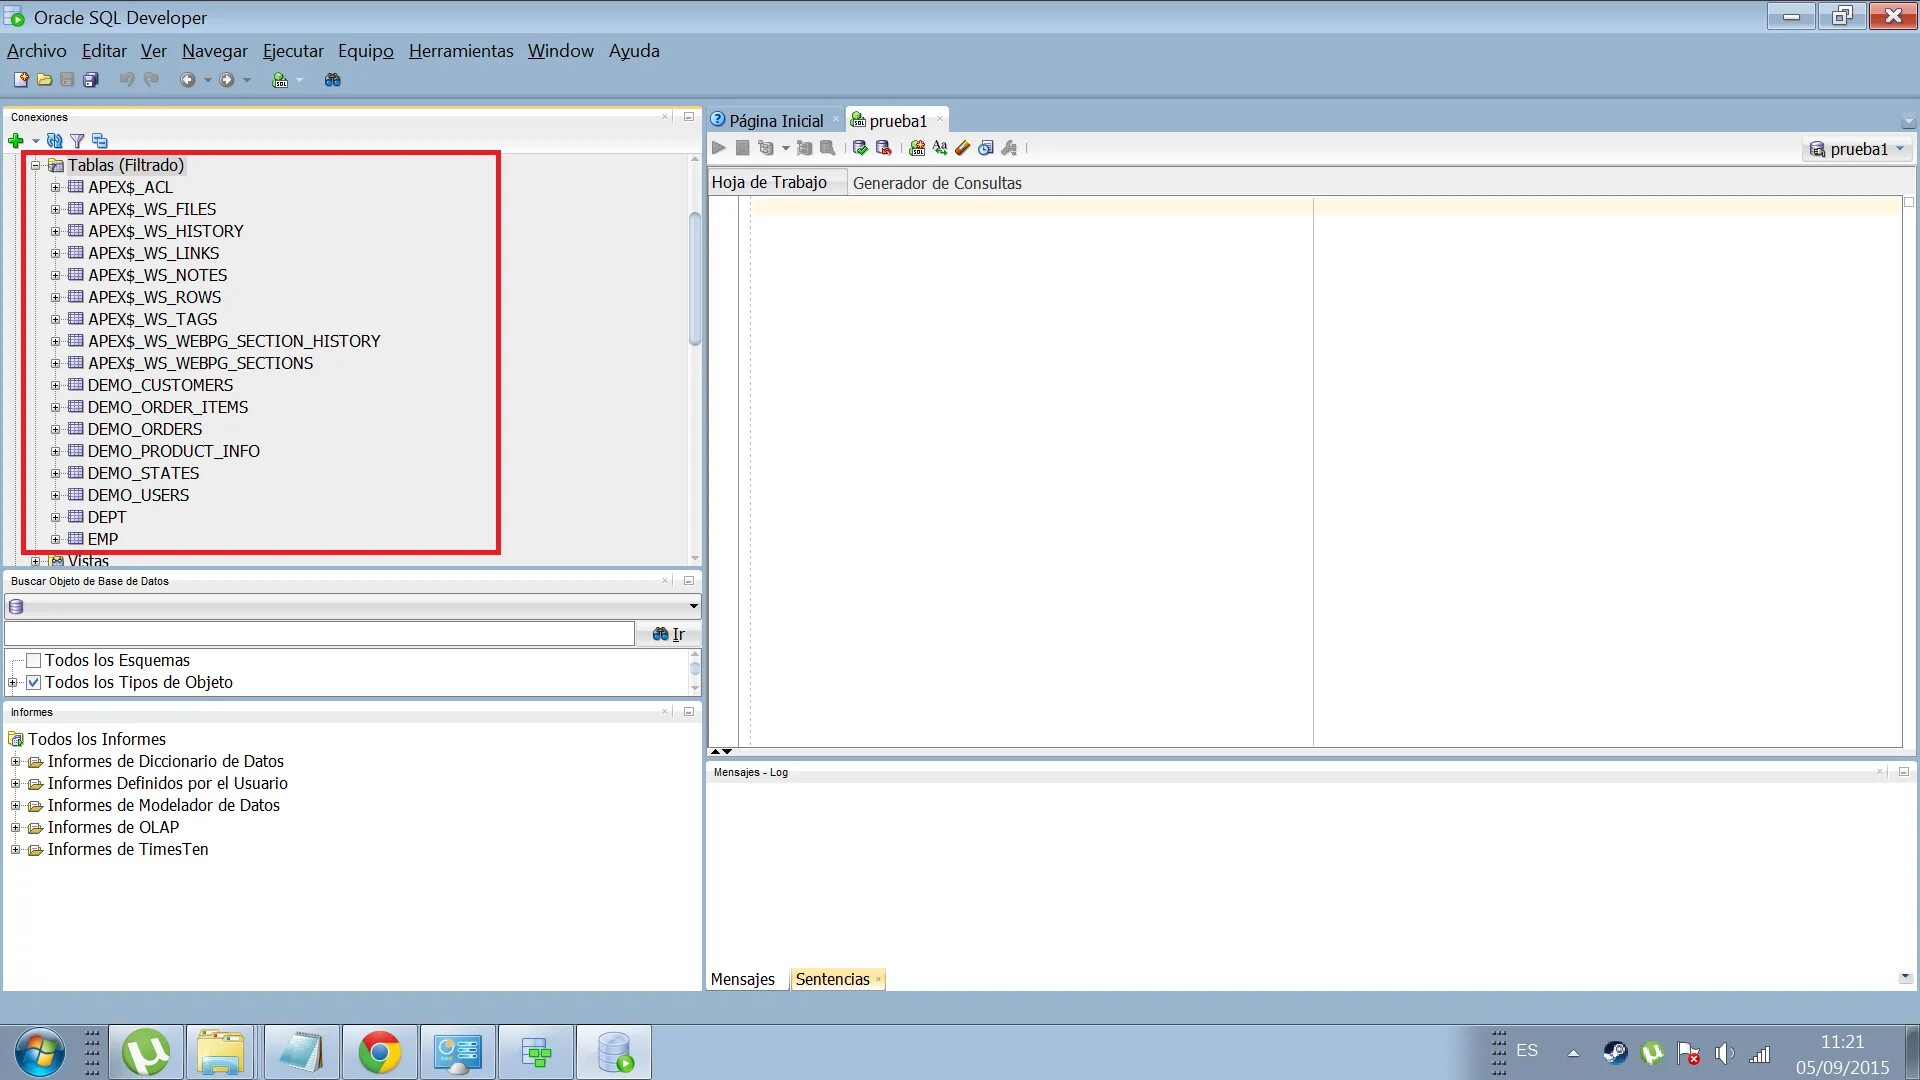Open SQL Worksheet icon in main toolbar
1920x1080 pixels.
coord(280,80)
